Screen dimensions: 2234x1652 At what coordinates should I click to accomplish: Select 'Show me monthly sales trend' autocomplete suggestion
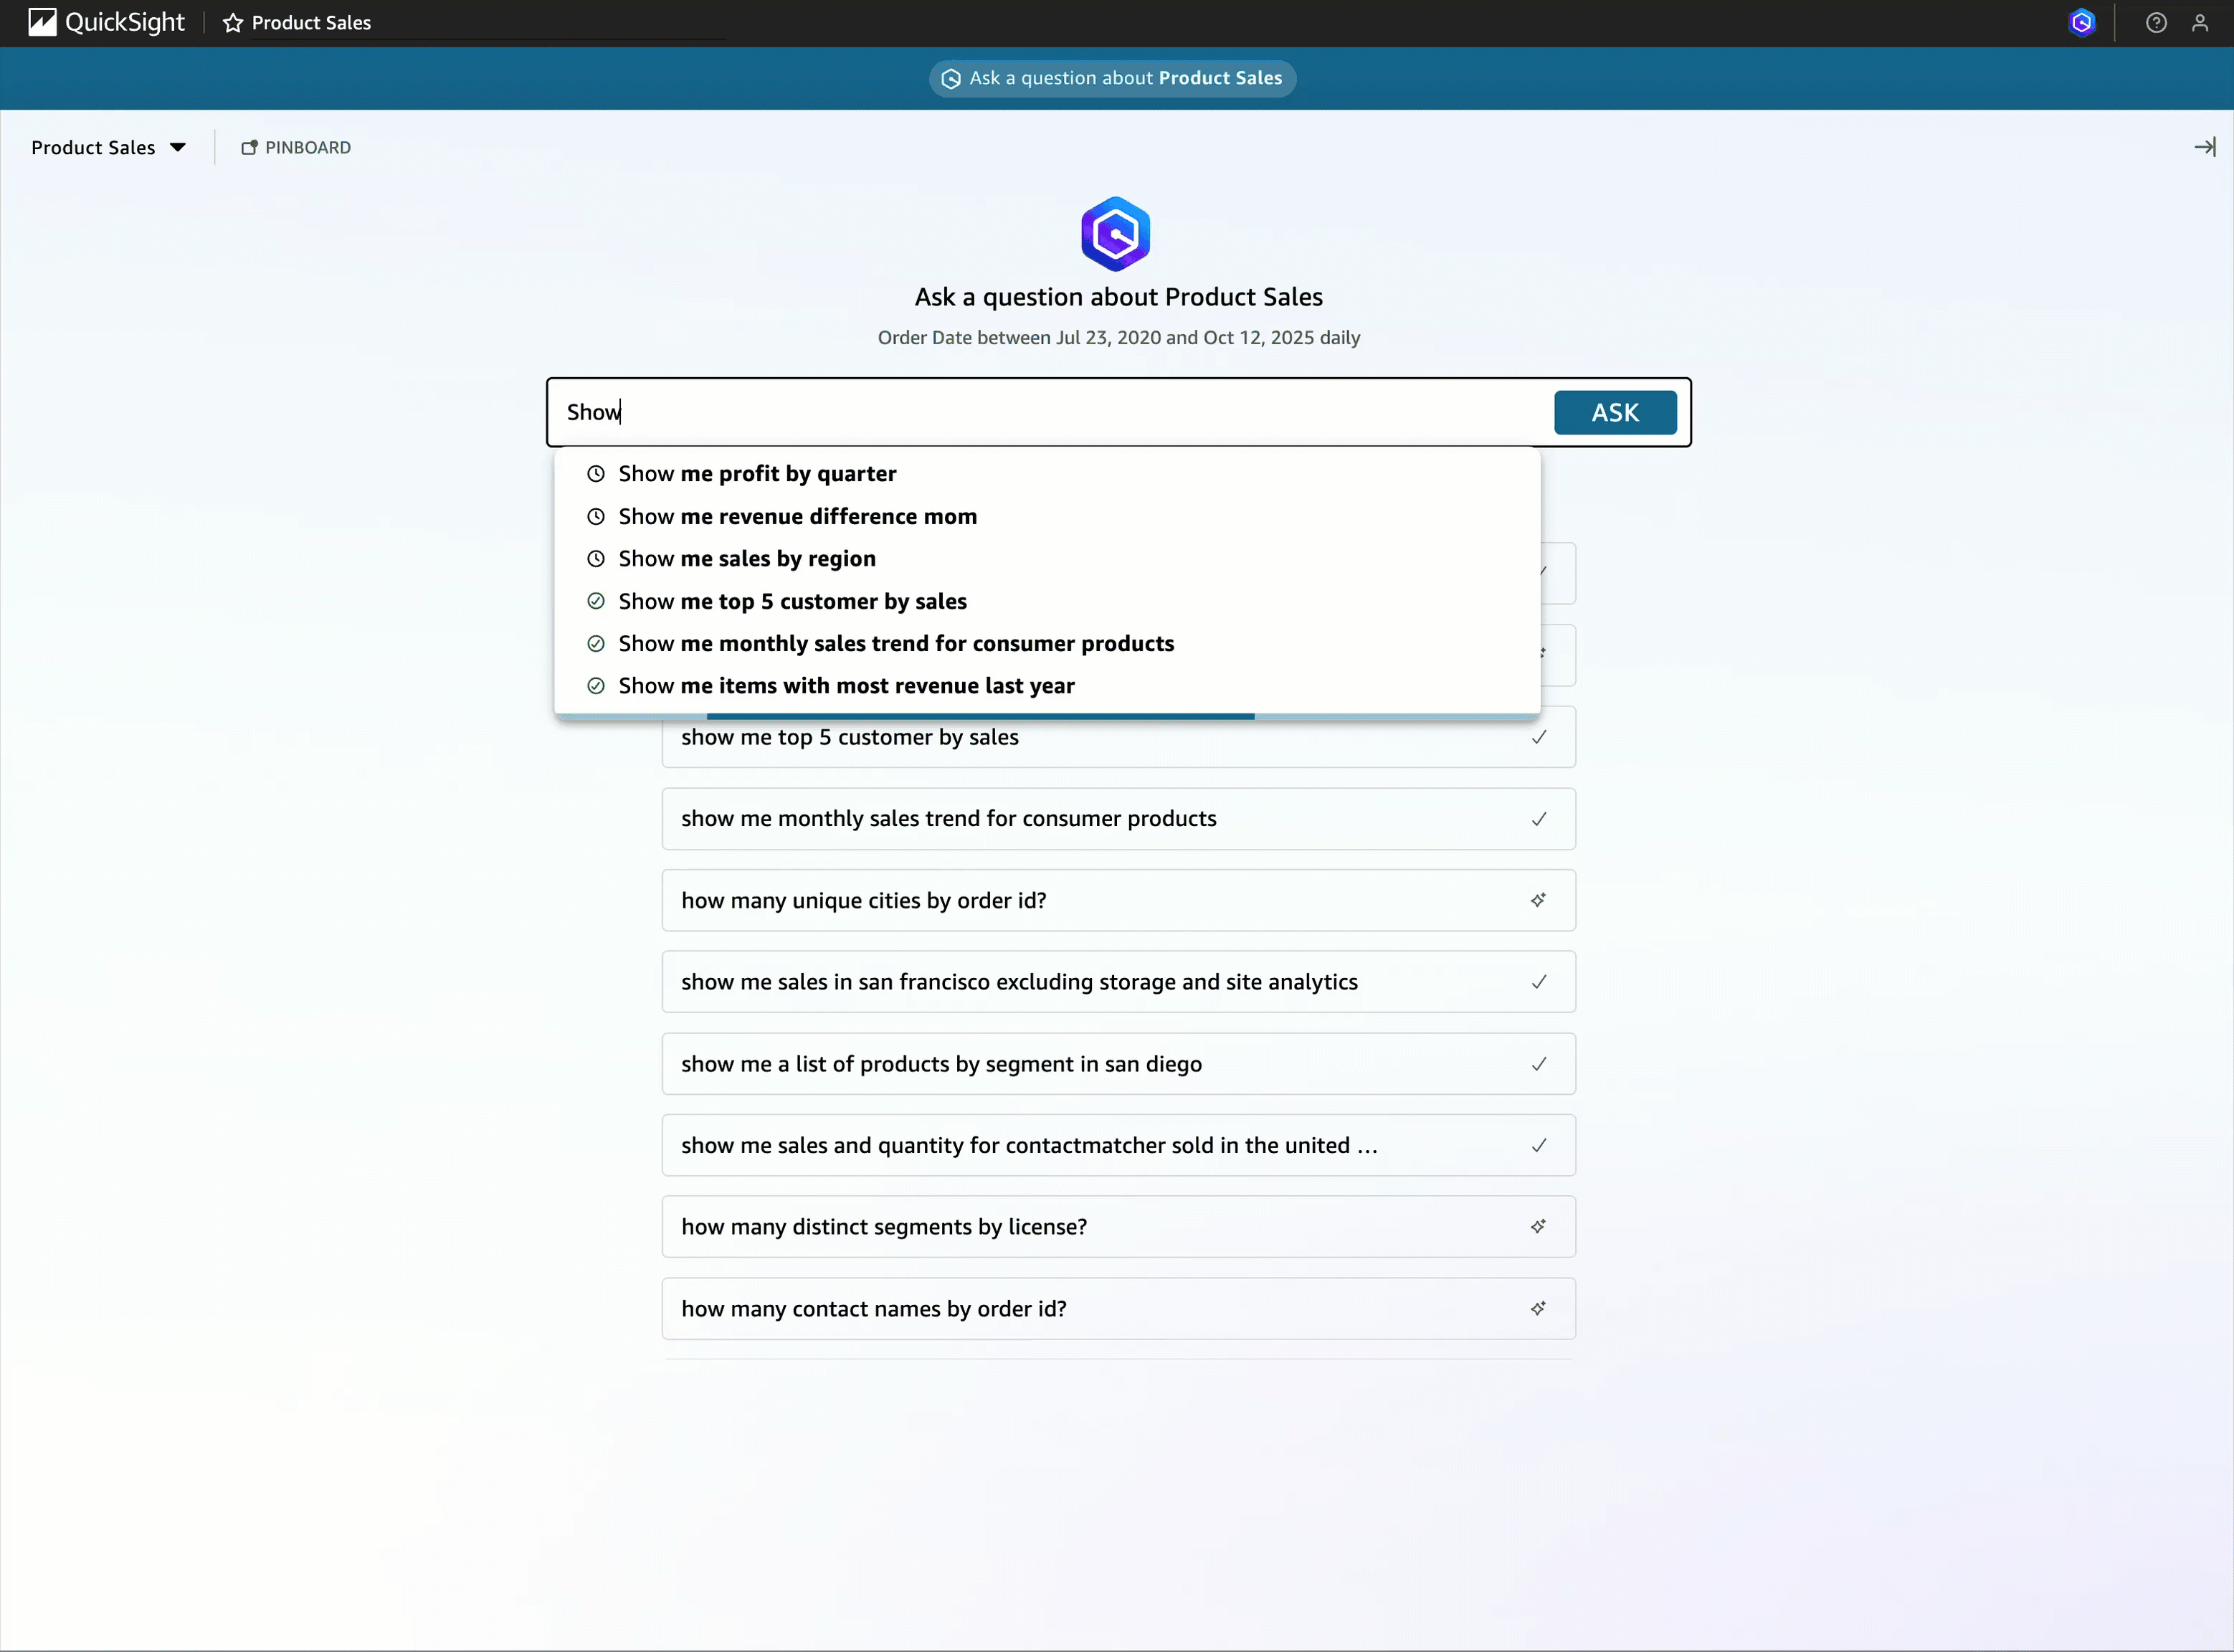895,644
